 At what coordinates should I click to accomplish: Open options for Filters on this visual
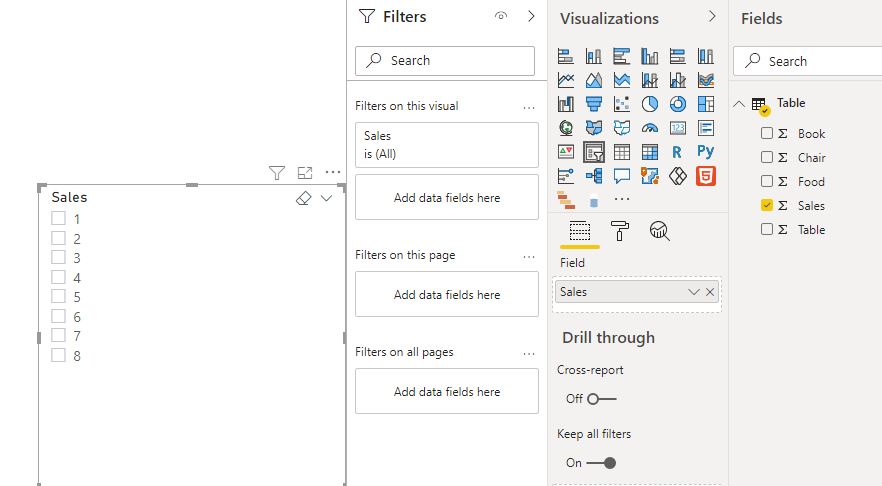529,107
